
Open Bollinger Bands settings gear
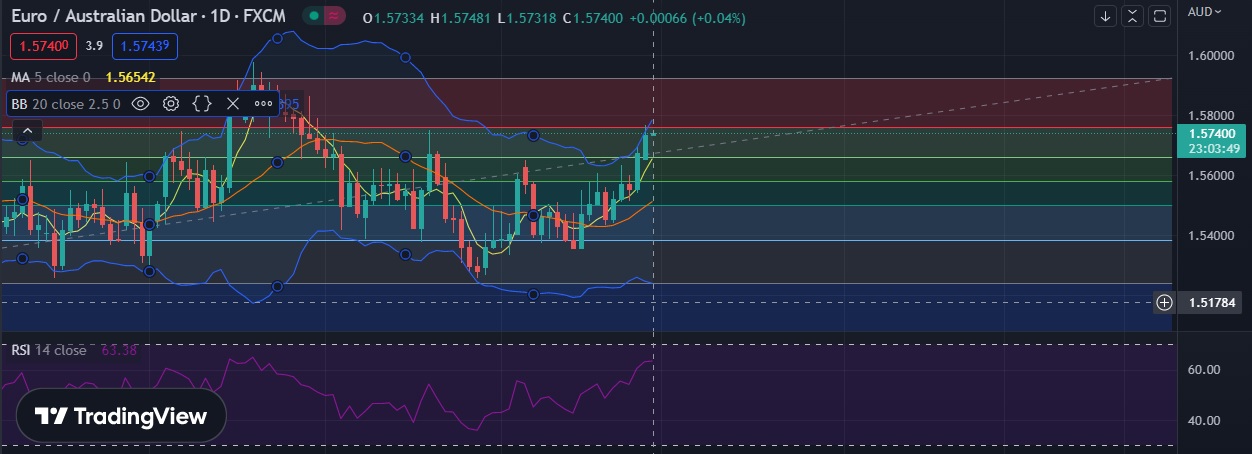171,103
